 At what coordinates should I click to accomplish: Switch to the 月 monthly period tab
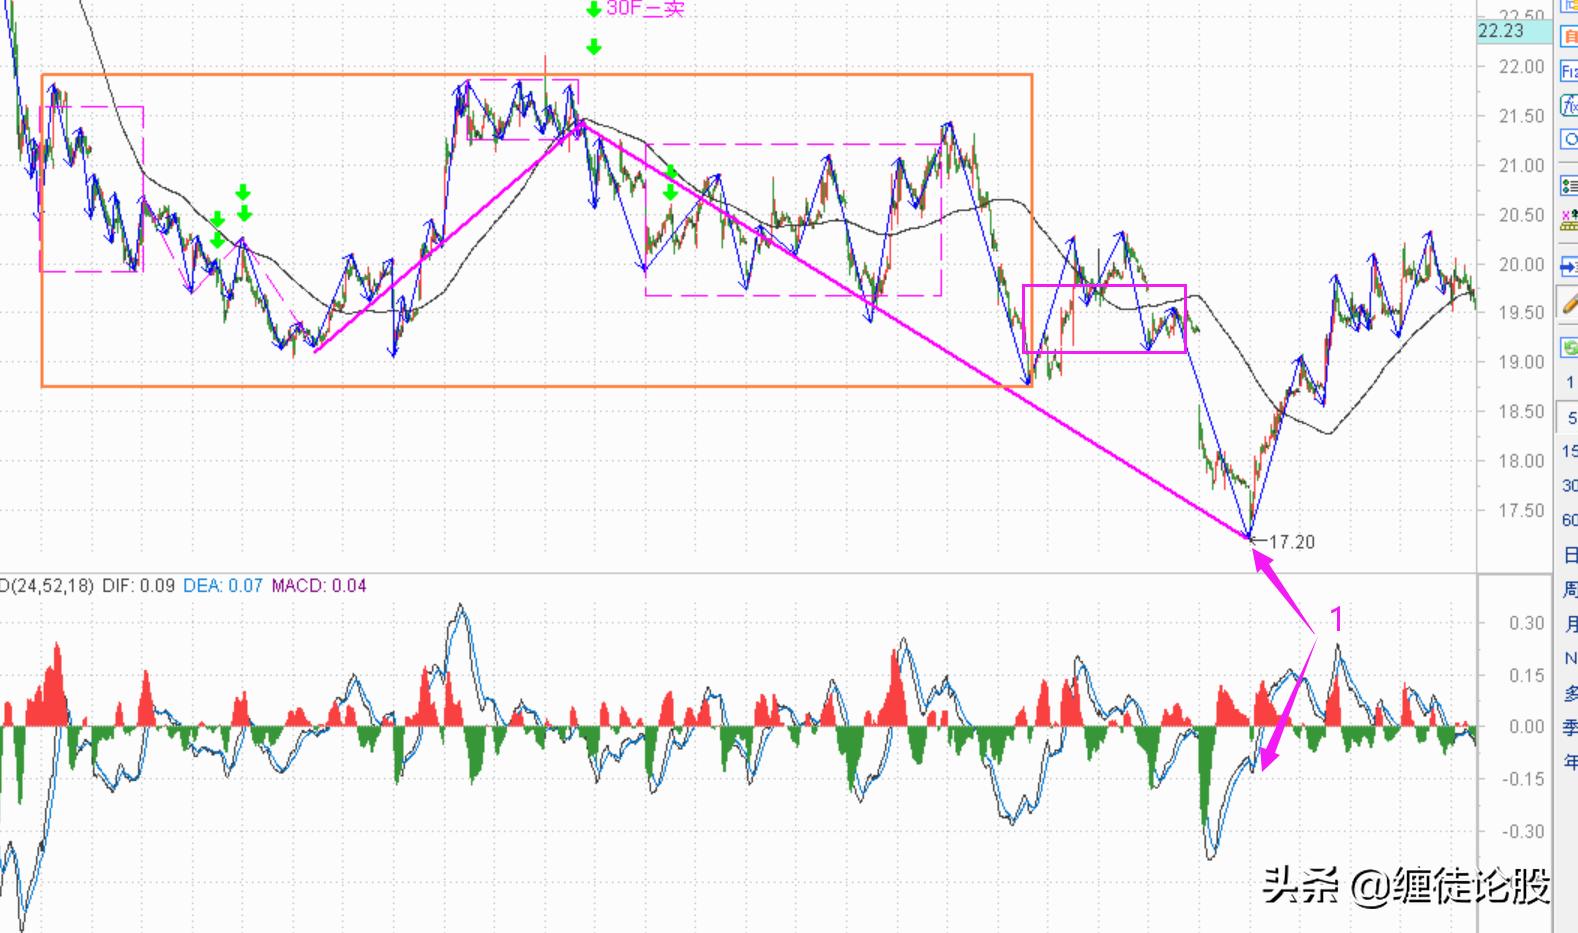[x=1570, y=624]
